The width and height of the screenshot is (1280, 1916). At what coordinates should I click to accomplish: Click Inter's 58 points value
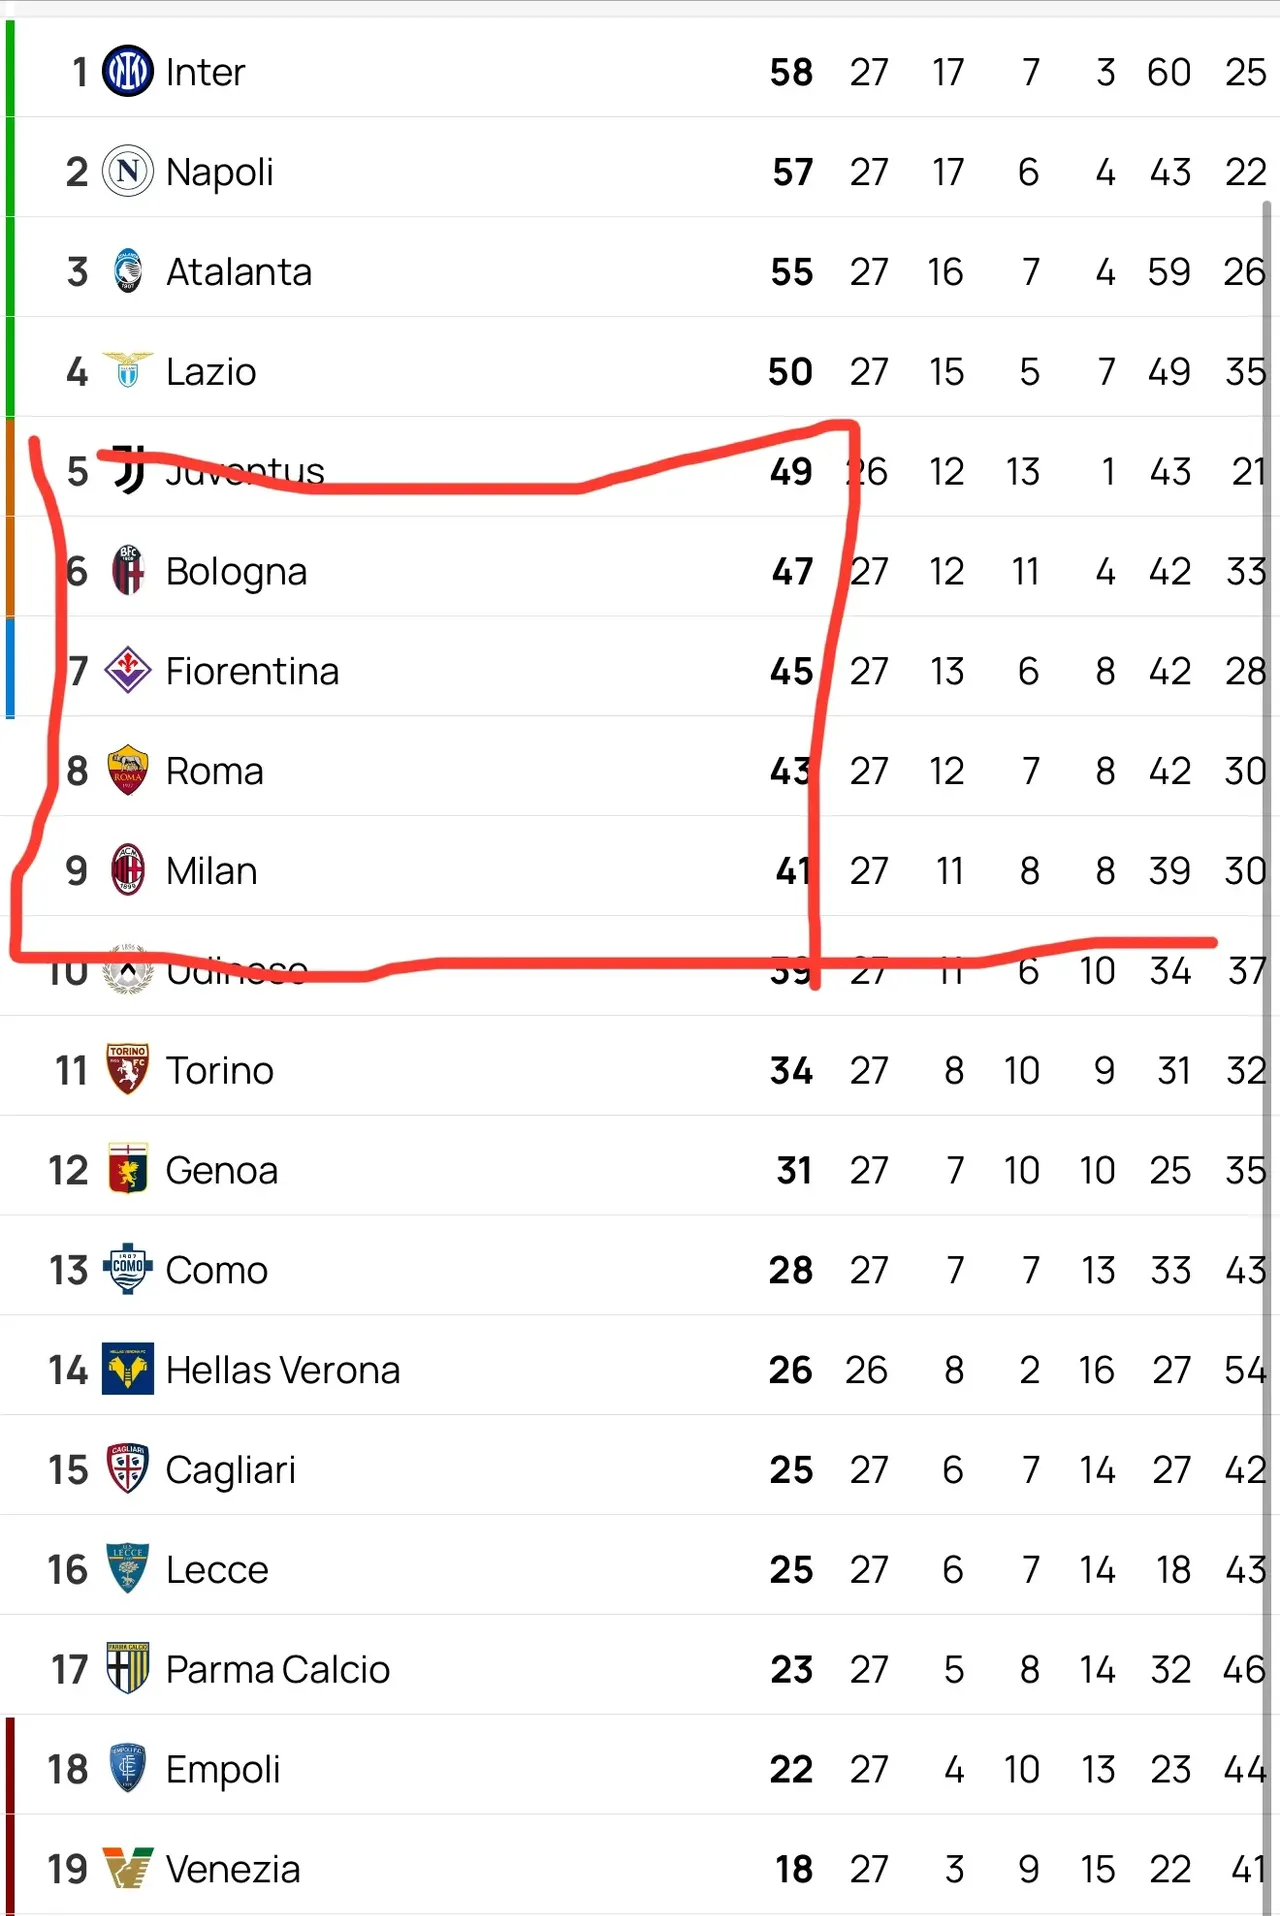click(x=791, y=72)
